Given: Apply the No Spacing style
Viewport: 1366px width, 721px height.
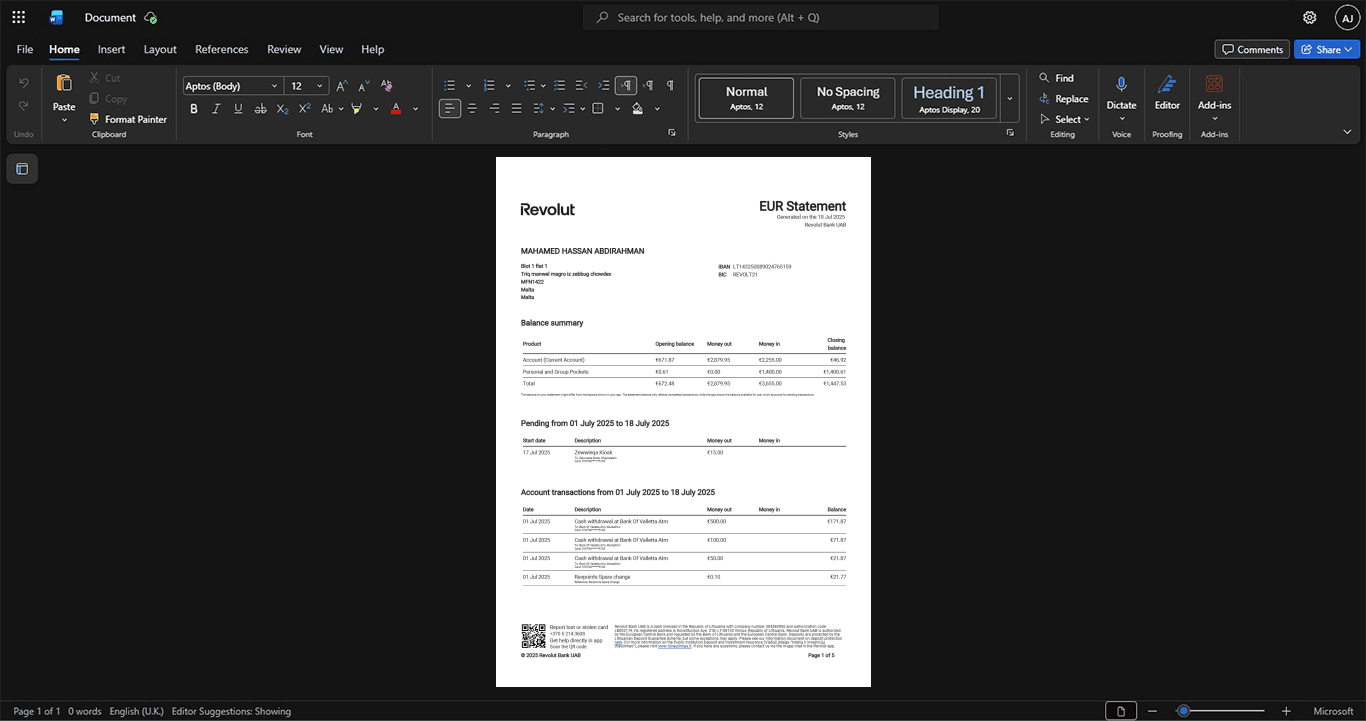Looking at the screenshot, I should coord(848,98).
